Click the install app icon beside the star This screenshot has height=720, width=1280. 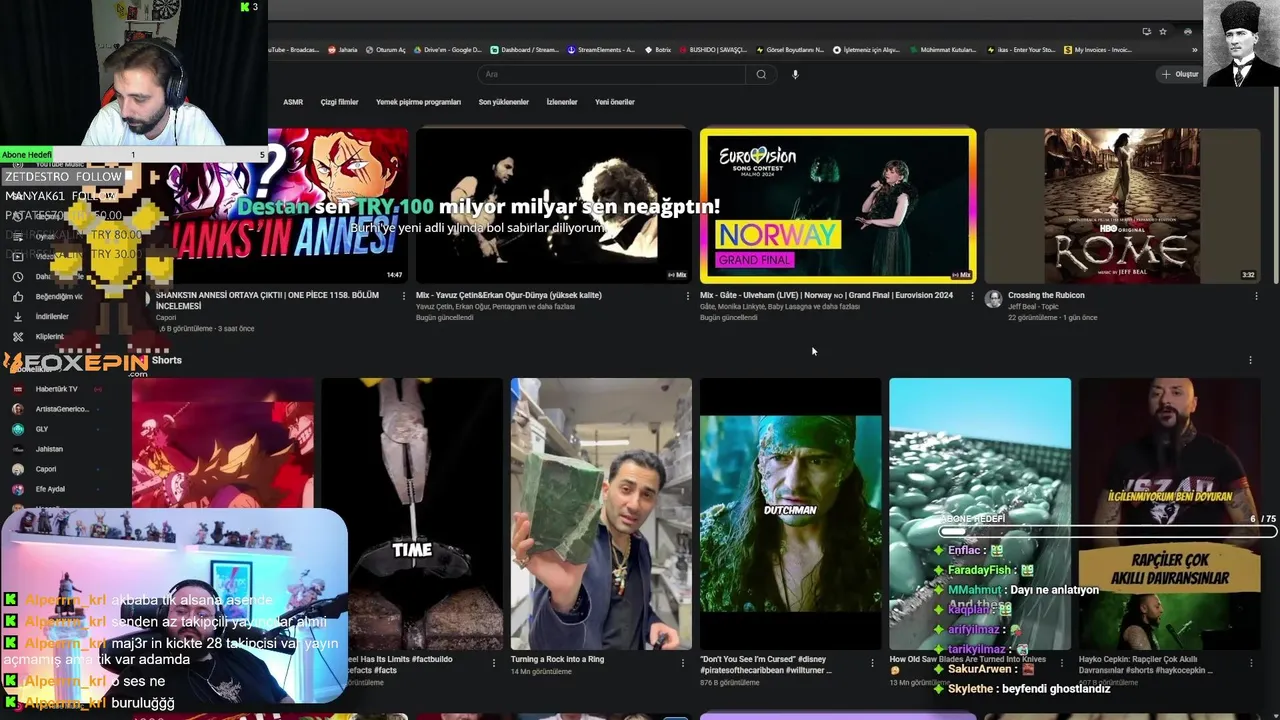click(1147, 31)
